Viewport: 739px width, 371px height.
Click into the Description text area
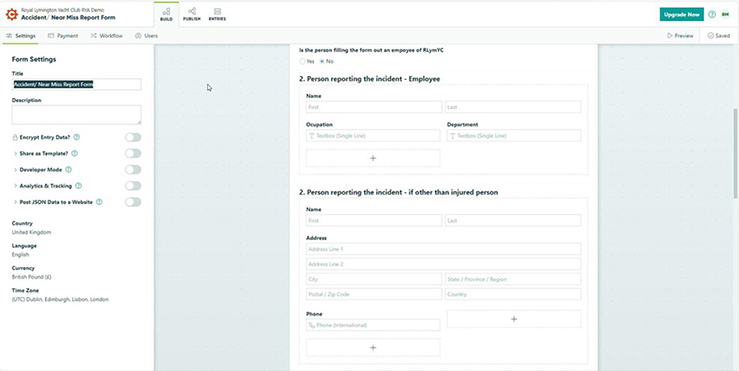[76, 115]
